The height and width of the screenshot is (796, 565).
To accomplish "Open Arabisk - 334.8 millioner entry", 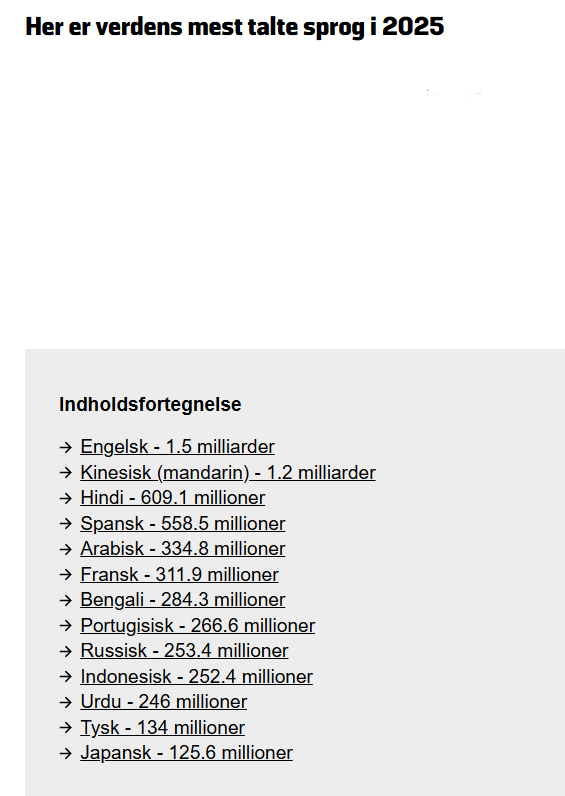I will 183,549.
